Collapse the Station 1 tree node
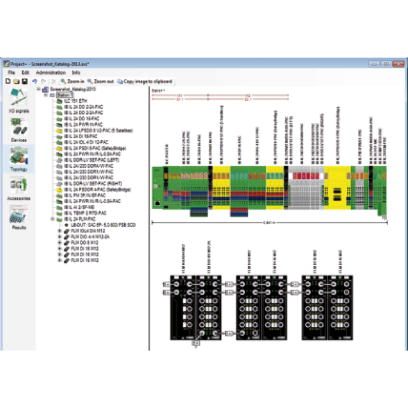 [46, 95]
